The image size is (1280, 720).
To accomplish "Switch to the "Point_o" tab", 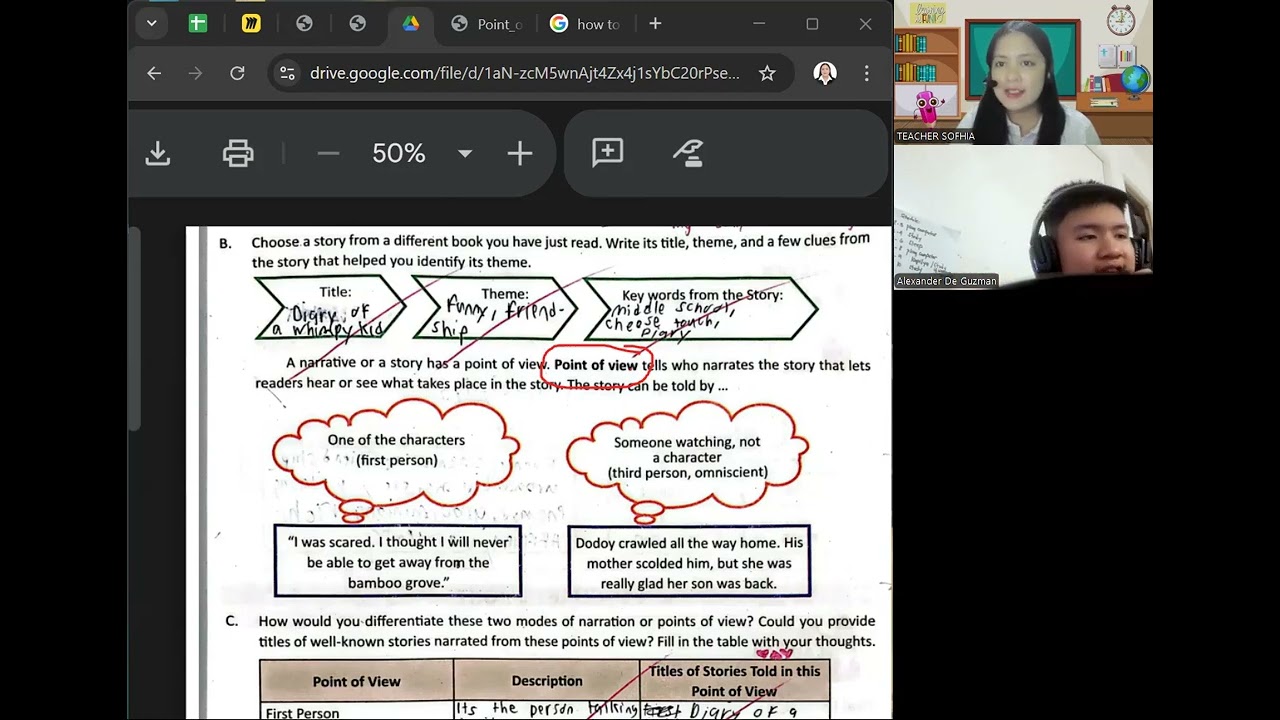I will pos(487,23).
